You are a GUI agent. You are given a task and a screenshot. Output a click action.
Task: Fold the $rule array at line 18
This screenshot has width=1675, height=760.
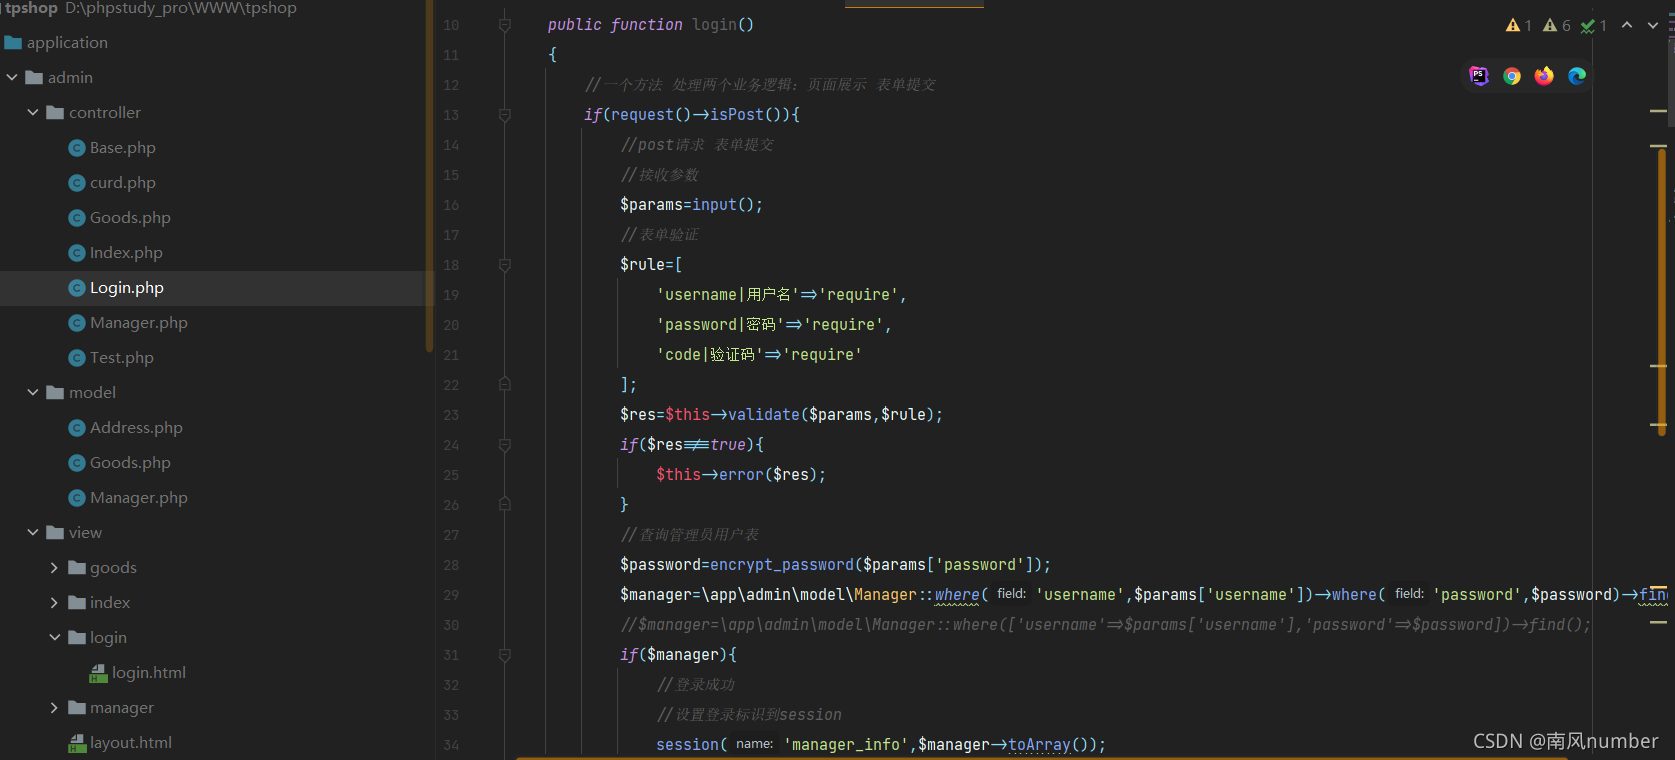coord(505,265)
